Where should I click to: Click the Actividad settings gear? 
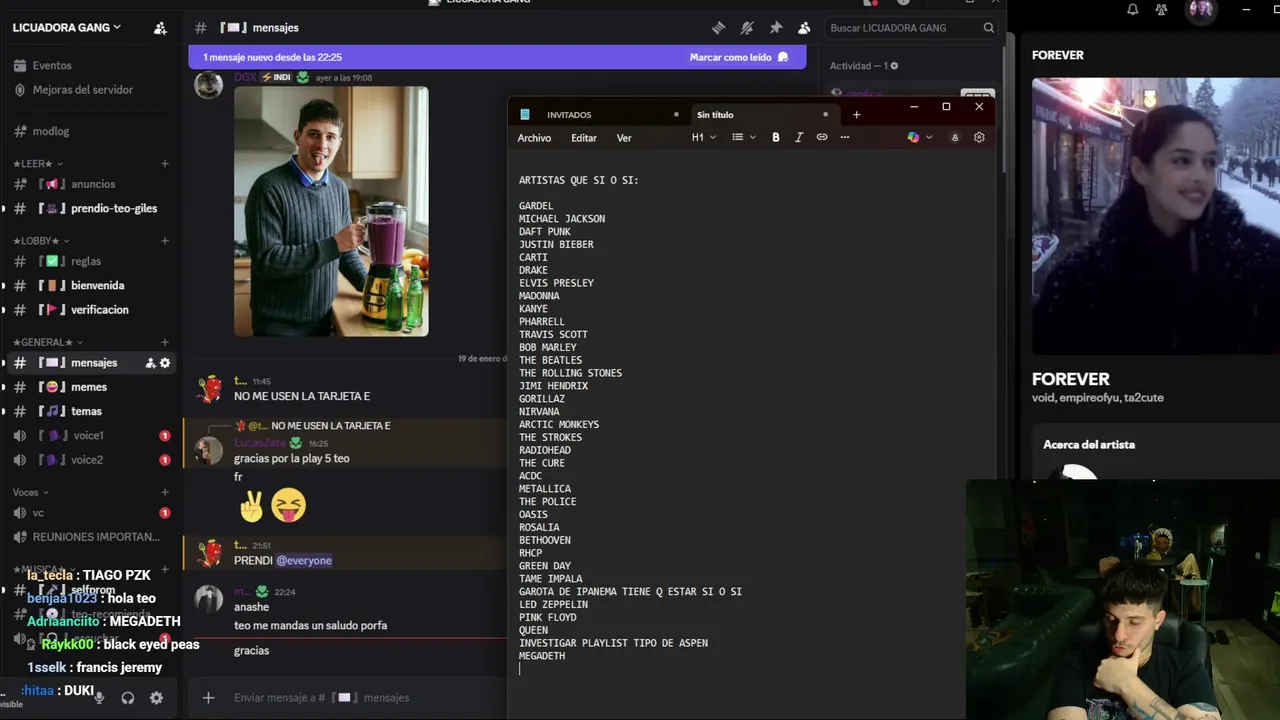click(894, 66)
